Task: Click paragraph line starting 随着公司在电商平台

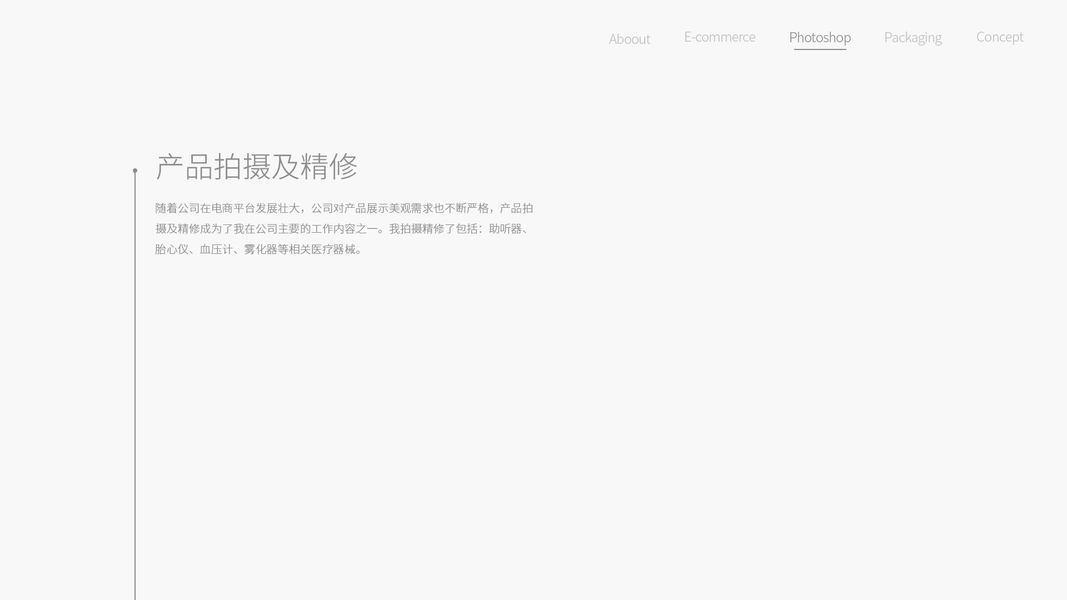Action: click(x=344, y=208)
